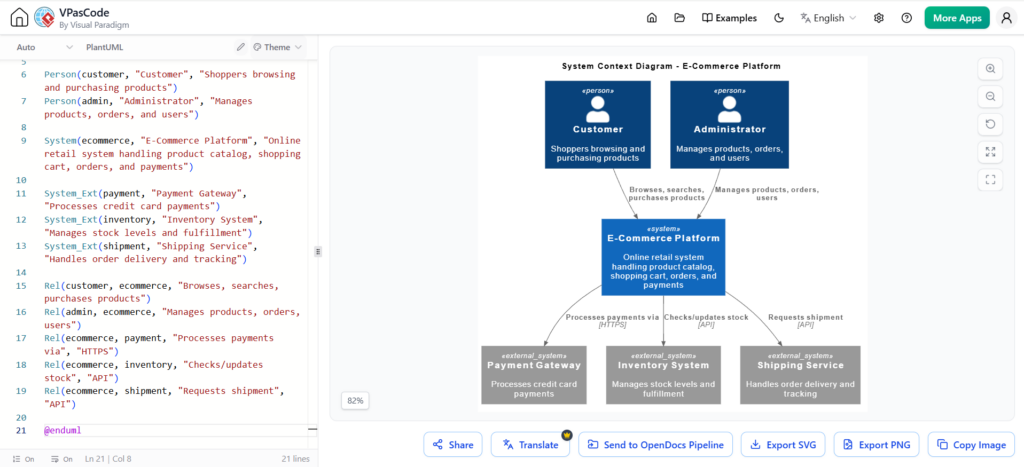Open the Examples gallery
The image size is (1024, 467).
(x=729, y=18)
